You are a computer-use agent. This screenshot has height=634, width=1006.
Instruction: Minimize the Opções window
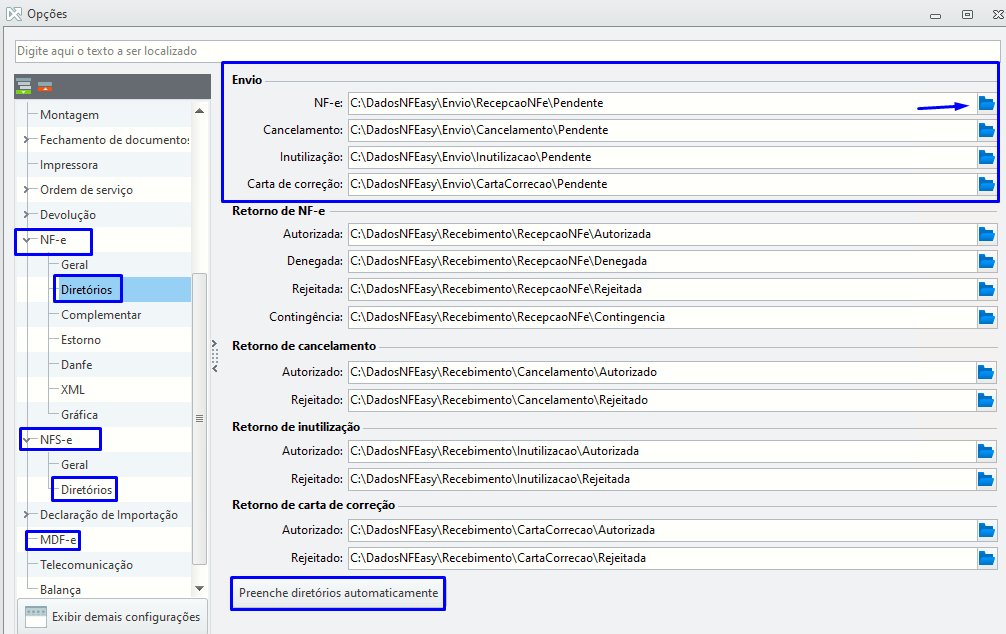pos(935,15)
